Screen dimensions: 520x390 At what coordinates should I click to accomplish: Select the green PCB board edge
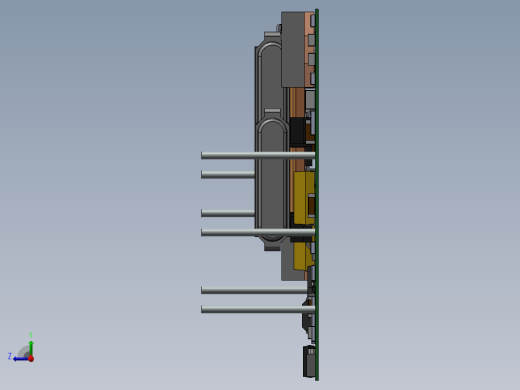pos(317,195)
